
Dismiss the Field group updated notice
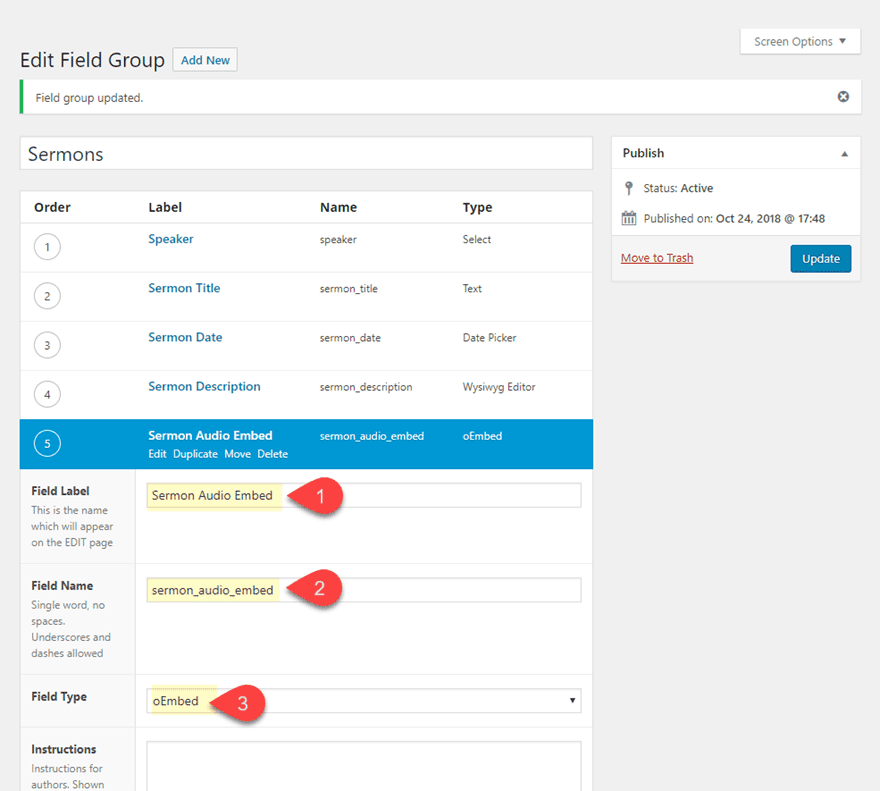point(843,97)
